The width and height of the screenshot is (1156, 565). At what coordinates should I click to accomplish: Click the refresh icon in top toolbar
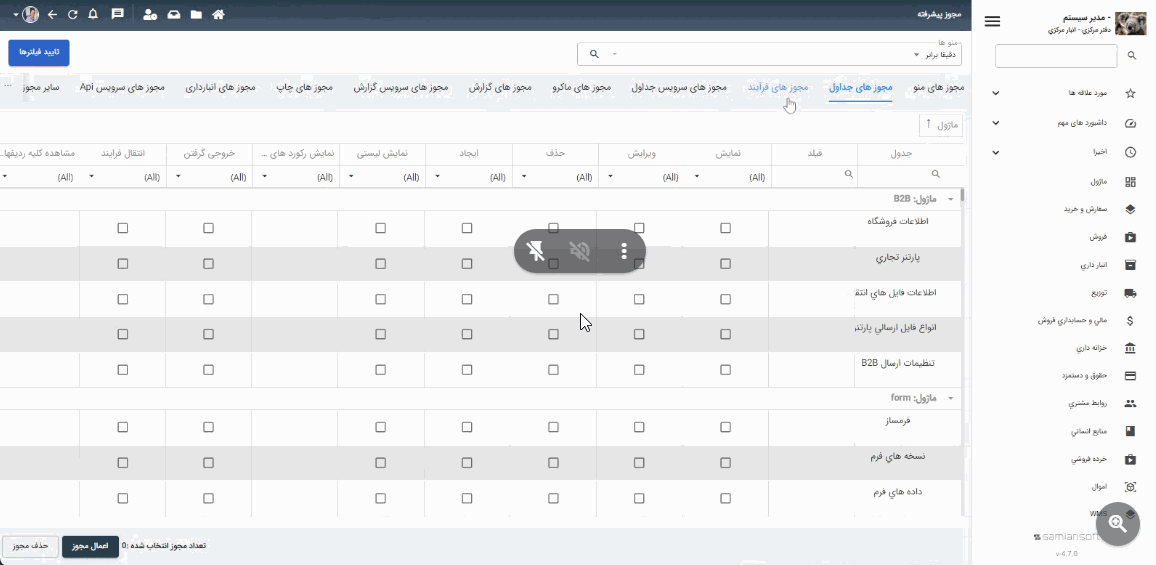coord(72,15)
